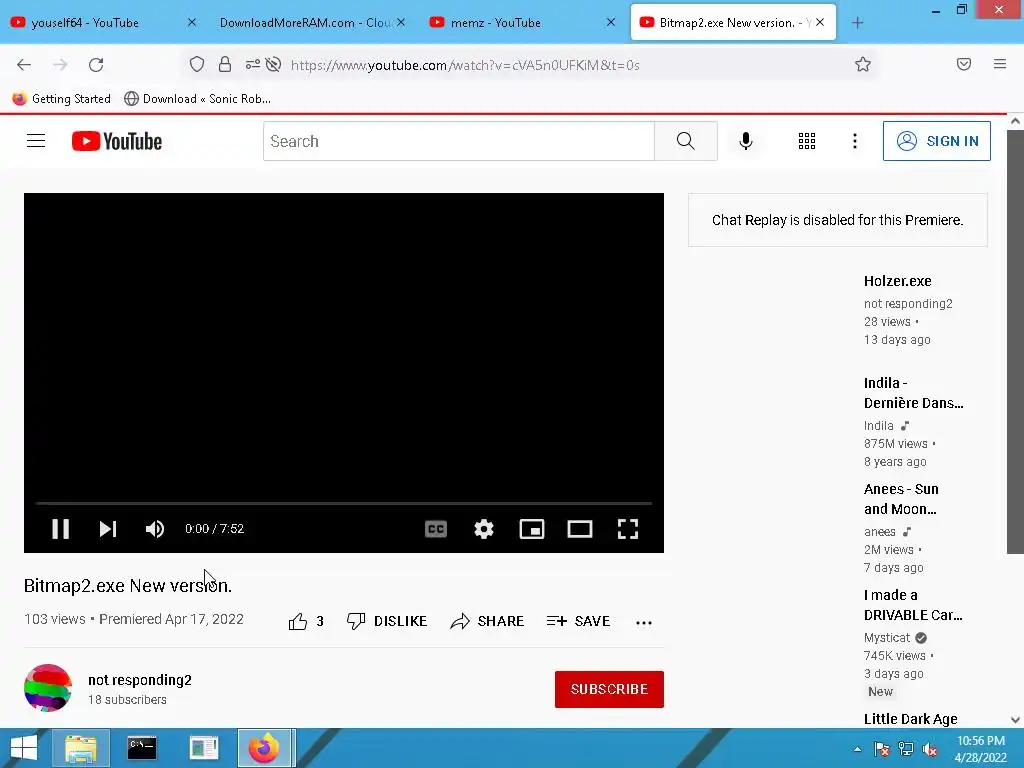Image resolution: width=1024 pixels, height=768 pixels.
Task: Enable miniplayer mode
Action: (532, 528)
